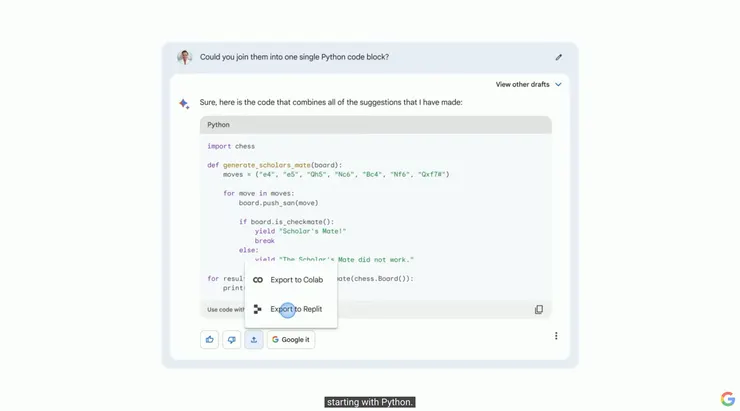
Task: Click the prompt text about joining code blocks
Action: pos(294,57)
